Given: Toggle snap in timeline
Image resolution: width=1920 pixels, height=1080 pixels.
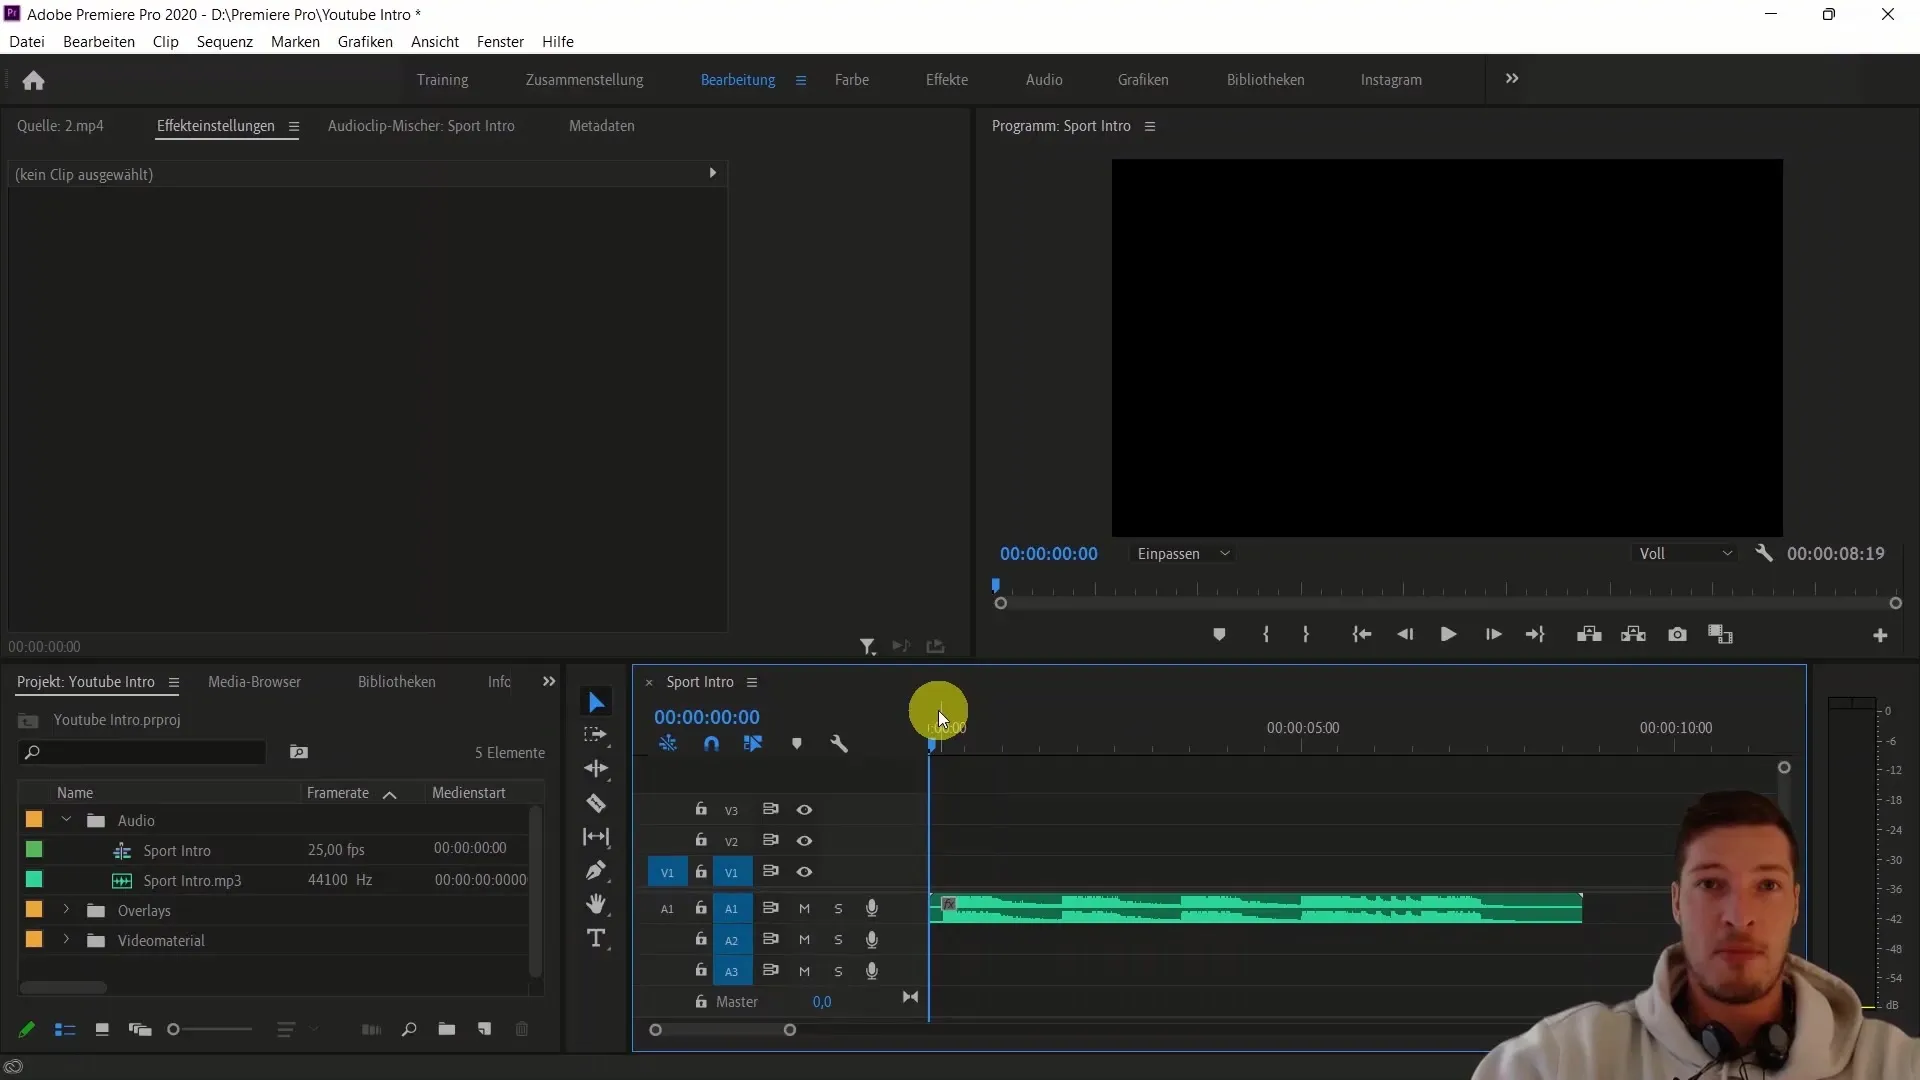Looking at the screenshot, I should pos(711,744).
